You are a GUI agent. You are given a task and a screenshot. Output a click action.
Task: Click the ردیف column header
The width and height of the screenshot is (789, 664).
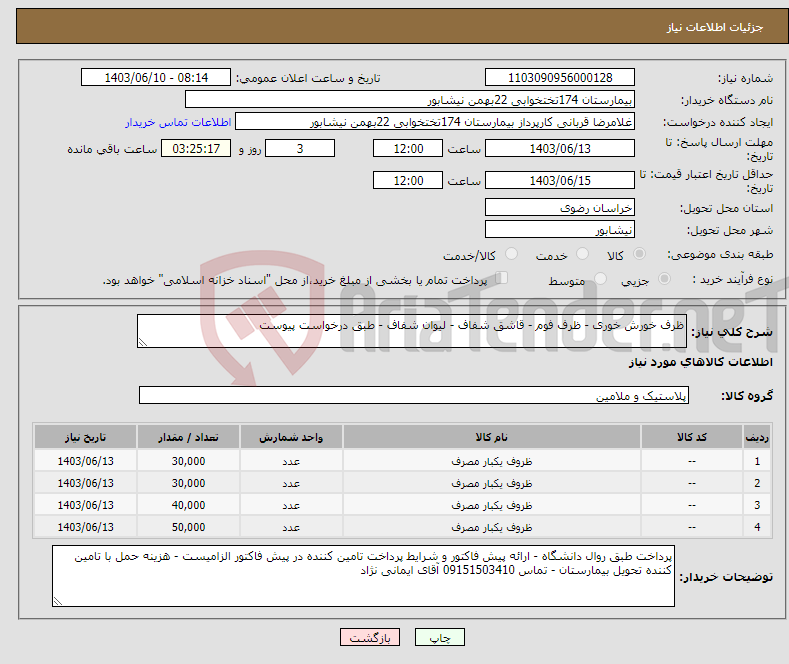[757, 437]
